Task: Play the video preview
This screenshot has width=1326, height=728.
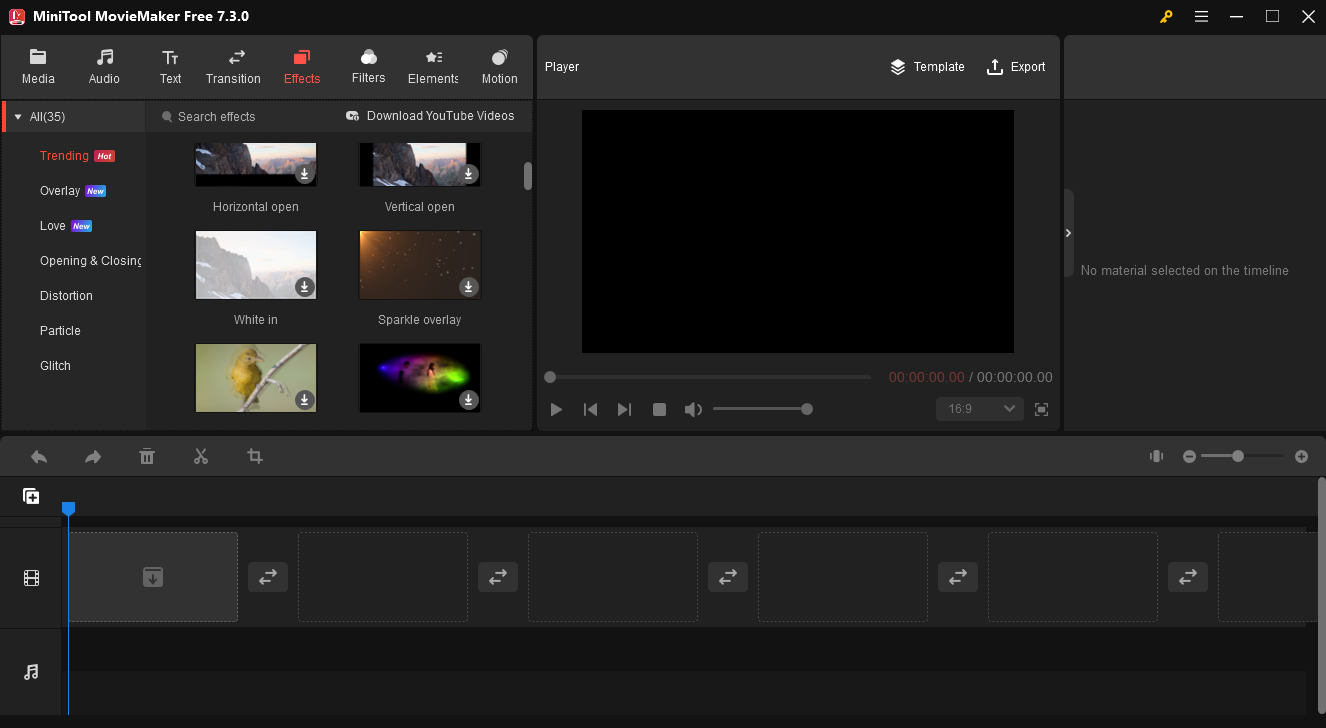Action: pyautogui.click(x=557, y=409)
